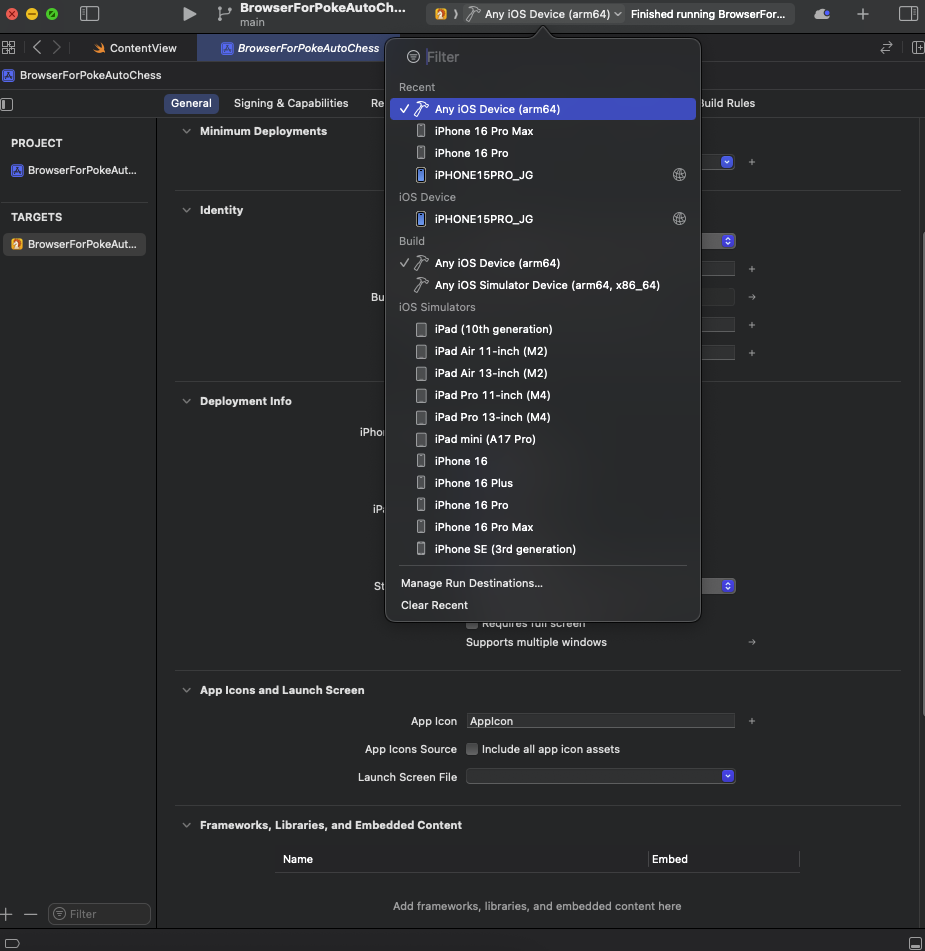Switch to Signing & Capabilities tab
Viewport: 925px width, 951px height.
click(x=291, y=103)
